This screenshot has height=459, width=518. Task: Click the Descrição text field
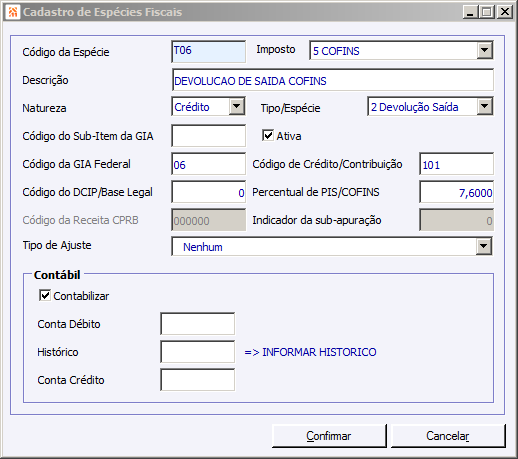point(333,80)
